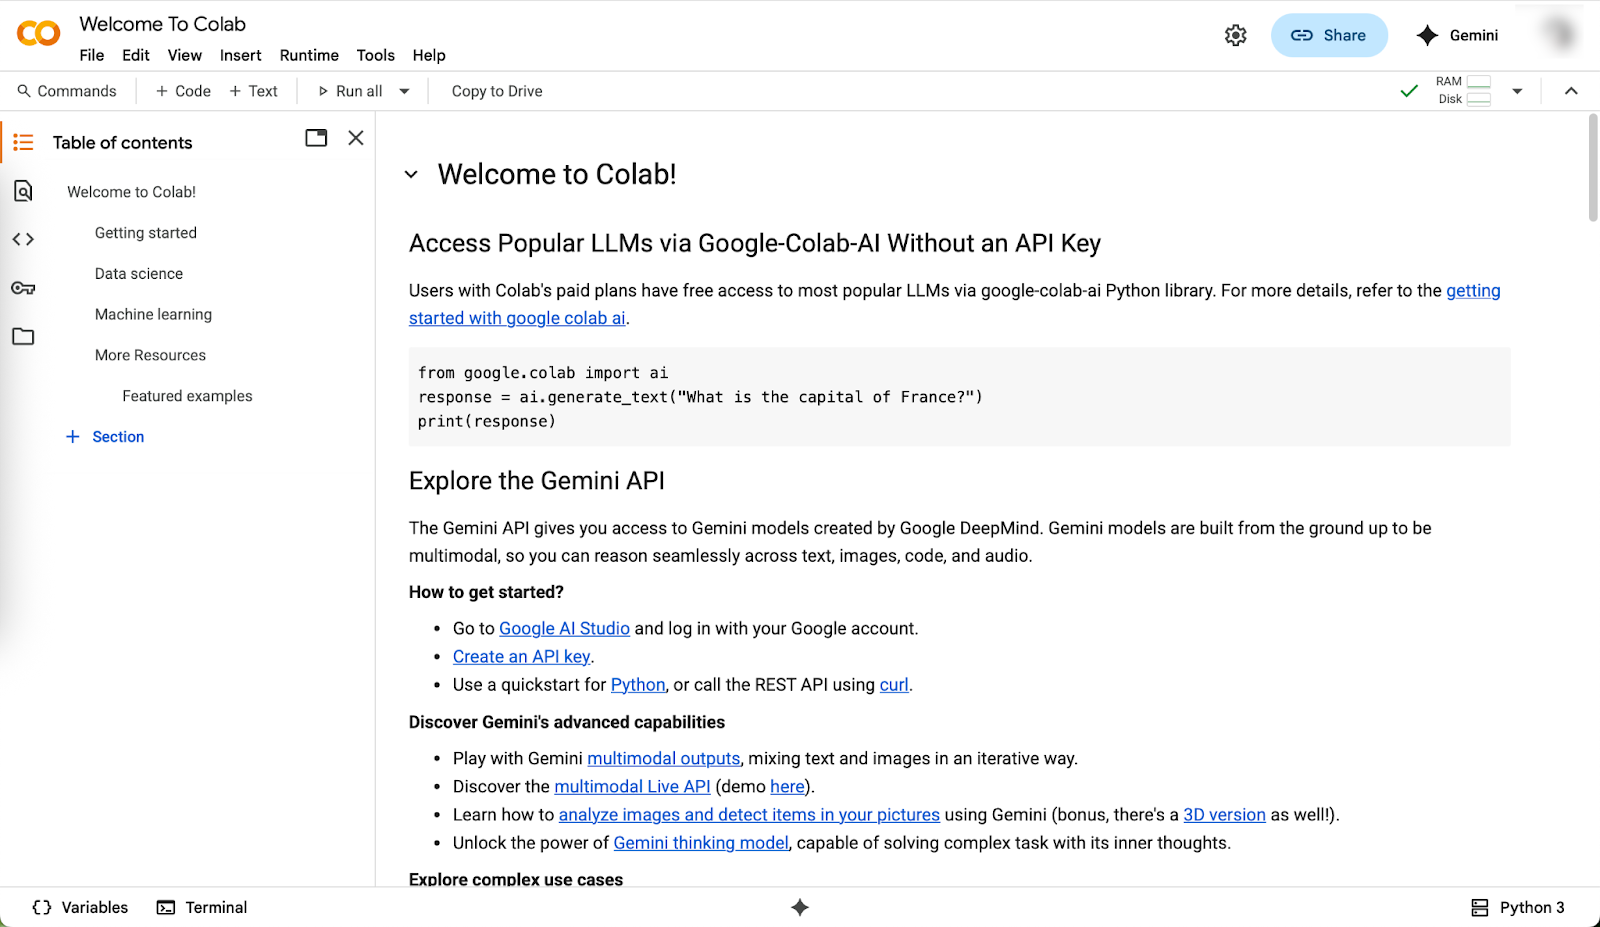The image size is (1600, 927).
Task: Open getting started with google colab ai link
Action: [517, 318]
